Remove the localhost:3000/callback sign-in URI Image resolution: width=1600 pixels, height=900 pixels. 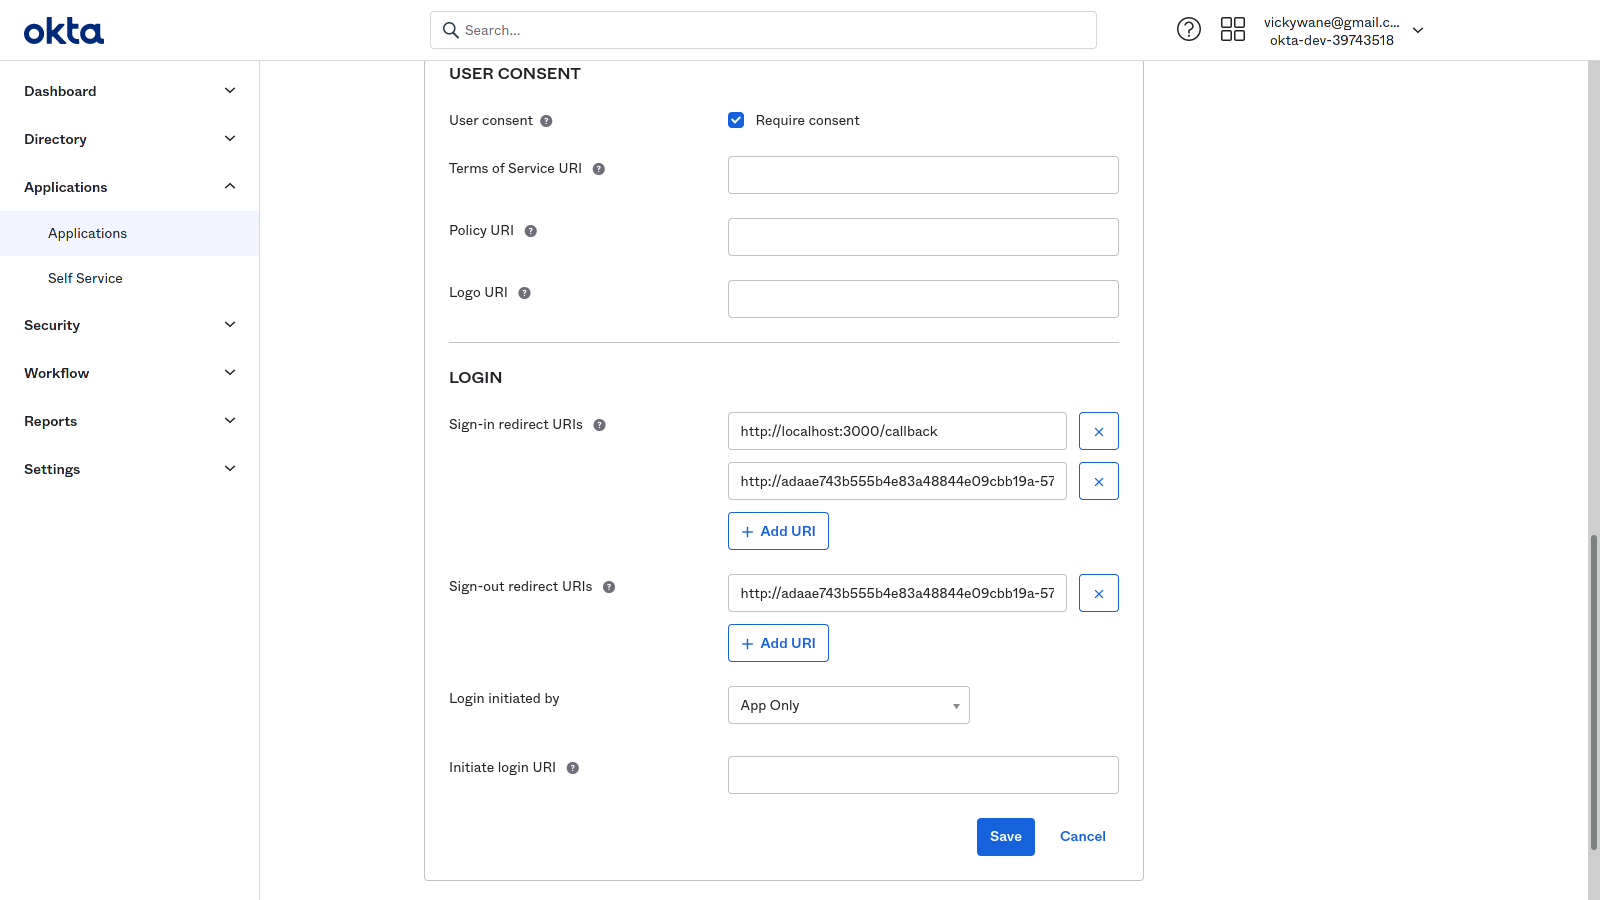[1098, 432]
